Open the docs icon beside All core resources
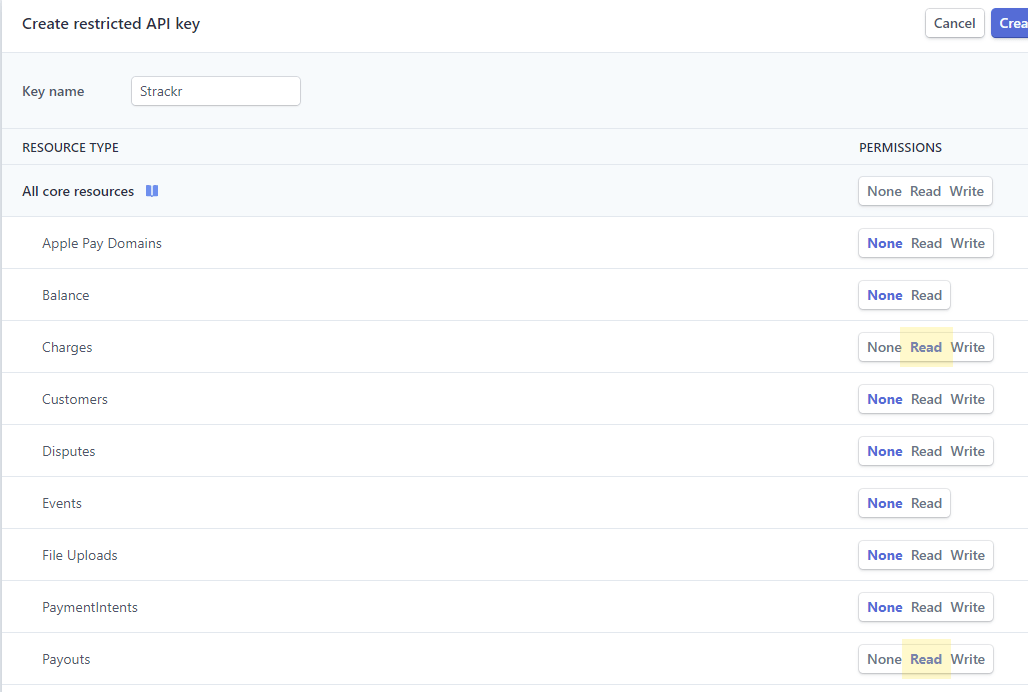Screen dimensions: 1028x692 coord(152,191)
